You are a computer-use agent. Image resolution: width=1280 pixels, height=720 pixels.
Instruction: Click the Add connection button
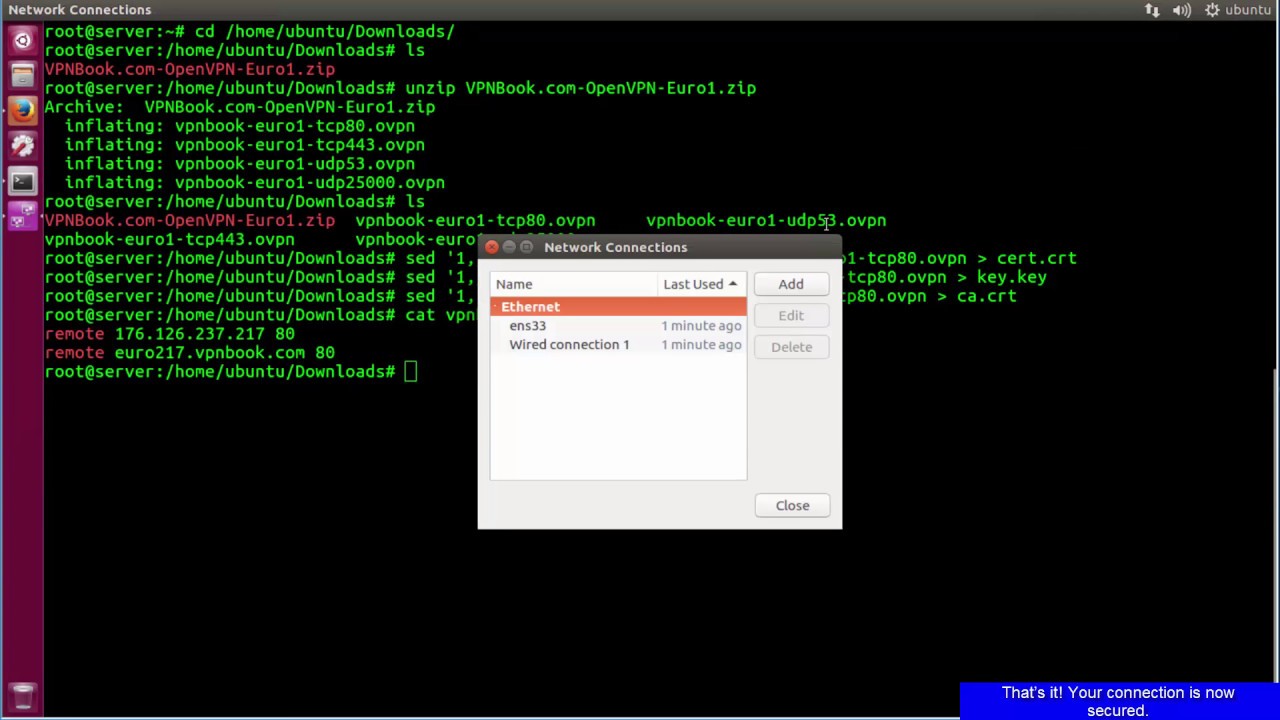click(791, 284)
